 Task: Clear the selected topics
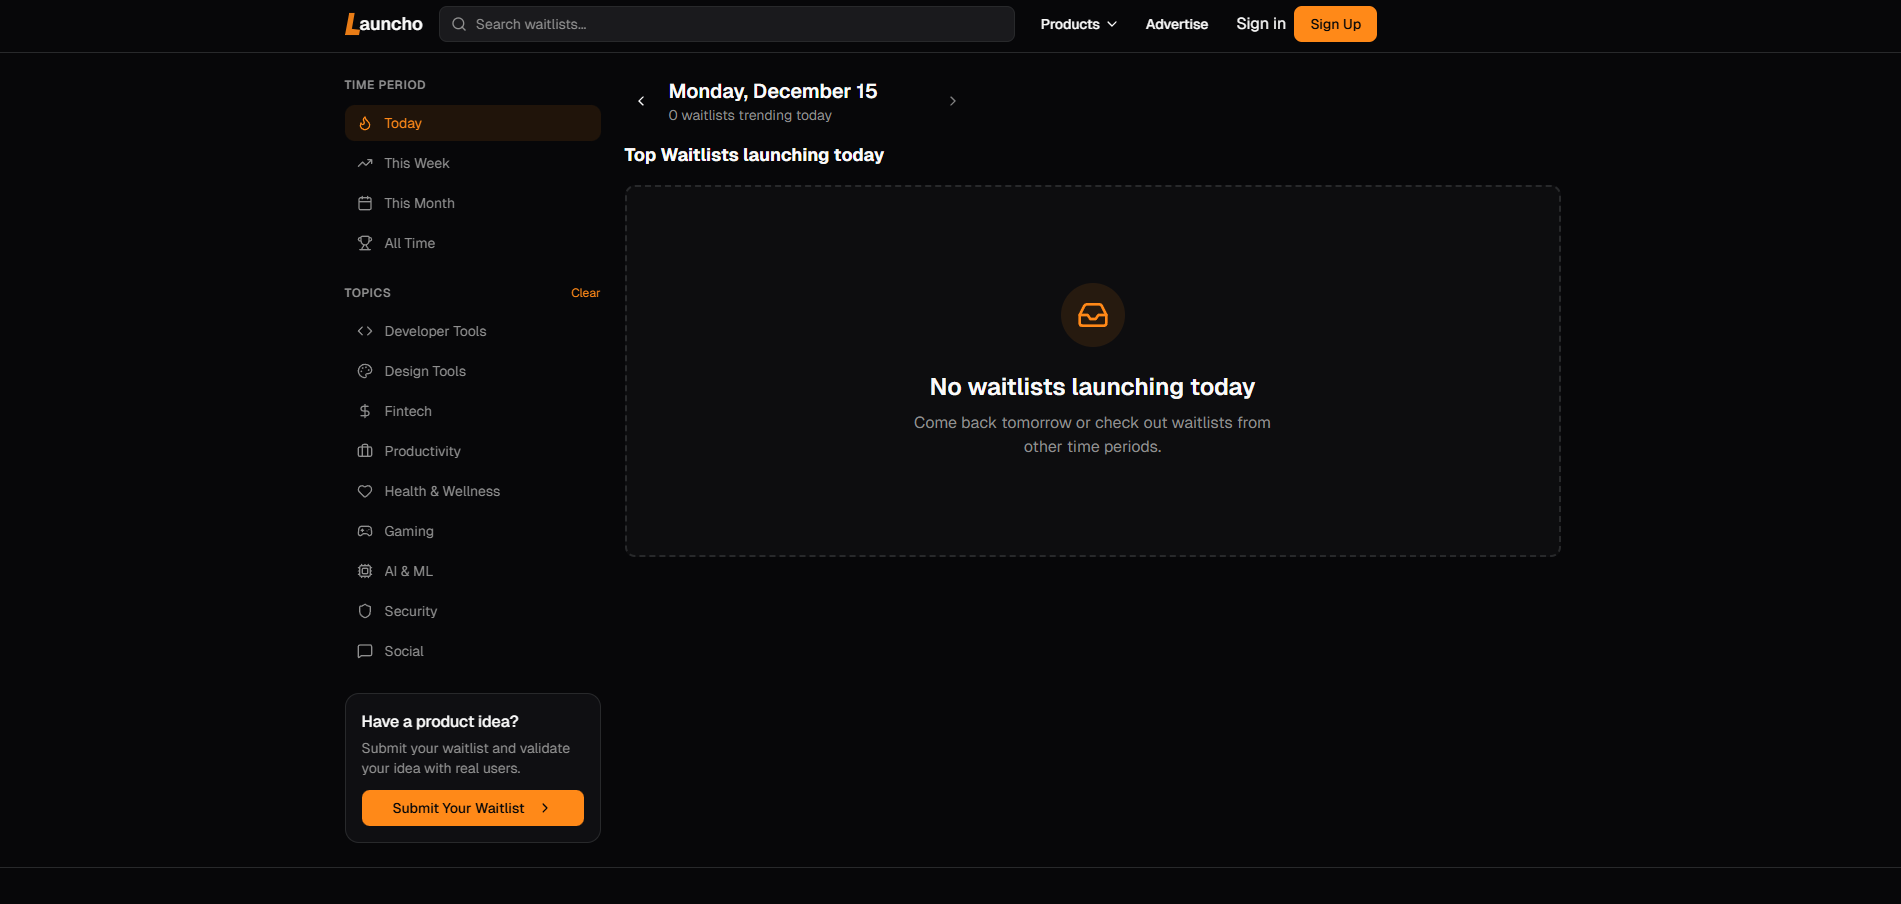click(x=585, y=292)
